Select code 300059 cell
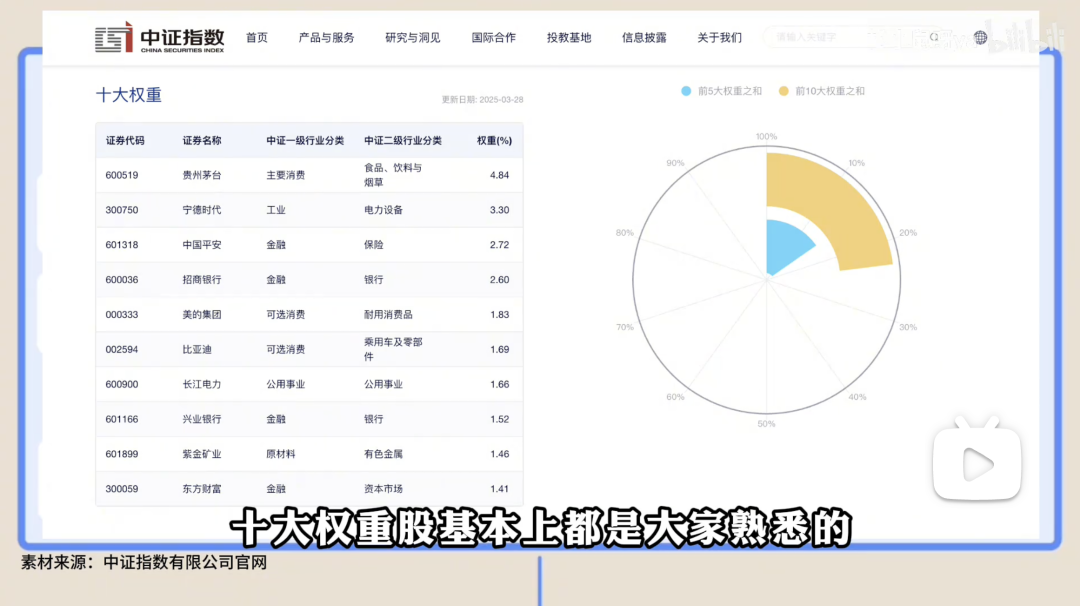 tap(122, 489)
